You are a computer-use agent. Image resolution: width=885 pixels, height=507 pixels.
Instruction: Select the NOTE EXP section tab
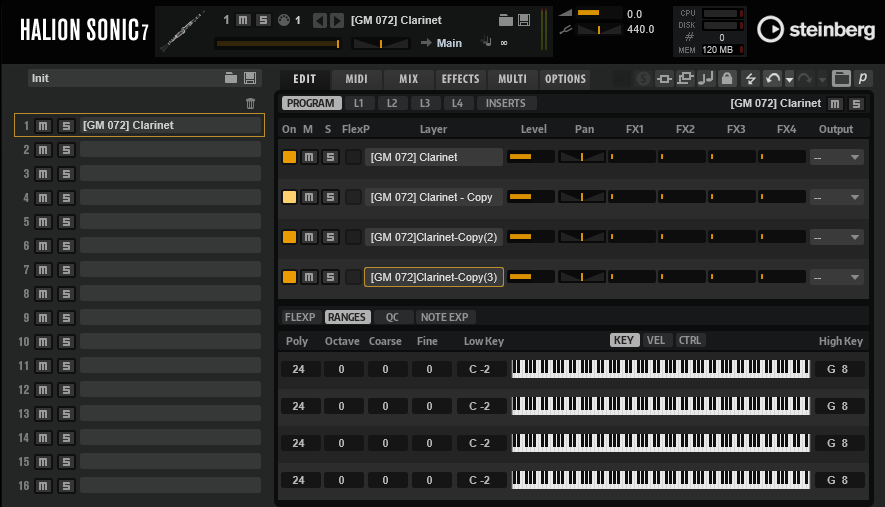click(444, 317)
